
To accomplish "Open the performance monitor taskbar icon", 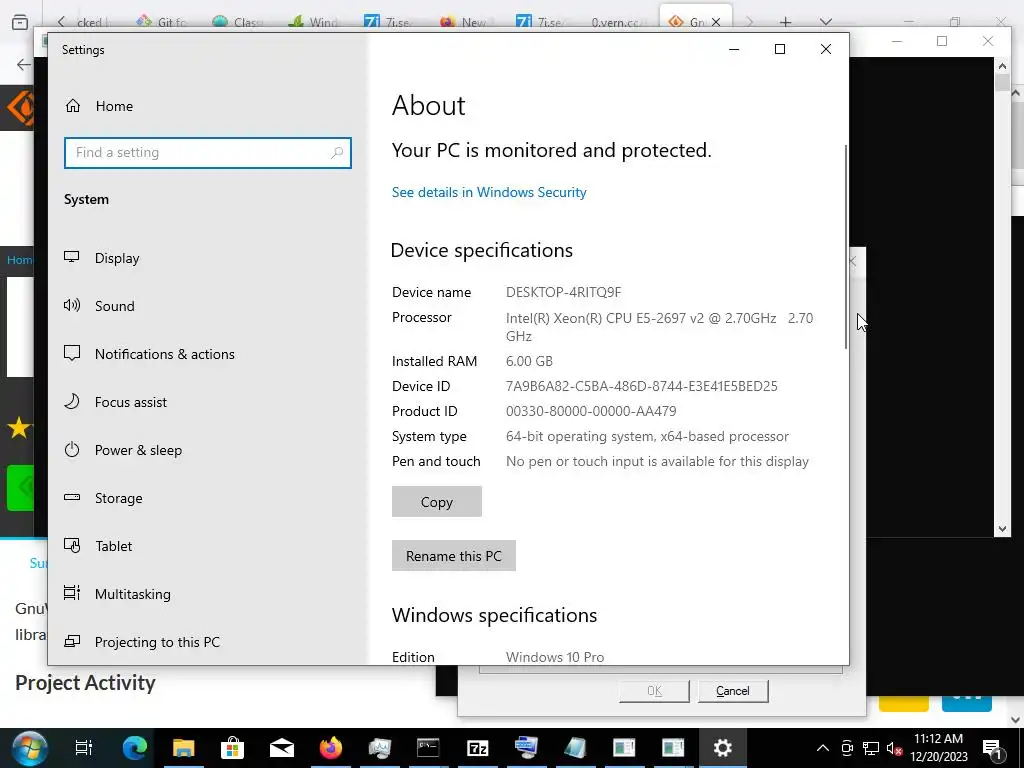I will (379, 748).
